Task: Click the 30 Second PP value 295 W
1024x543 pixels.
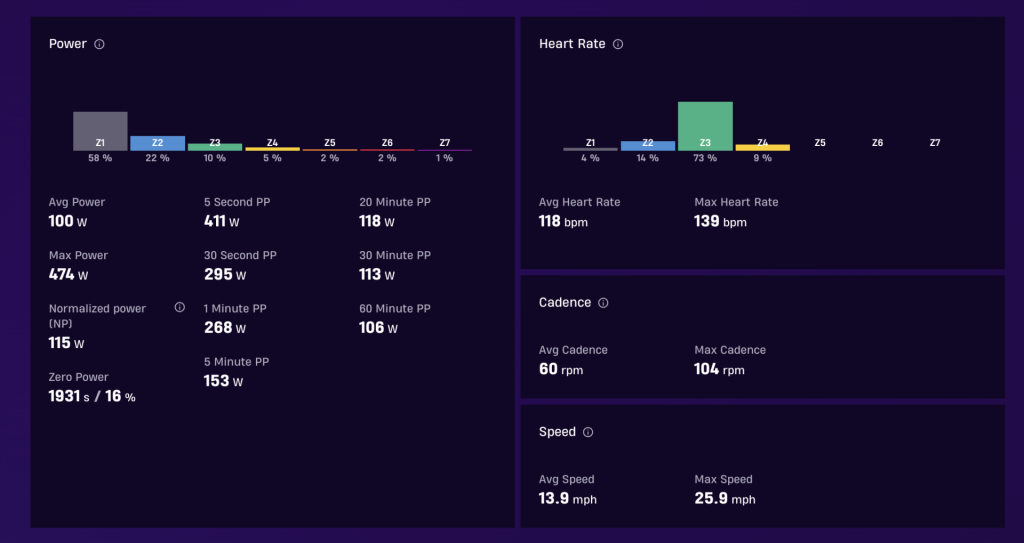Action: pos(225,274)
